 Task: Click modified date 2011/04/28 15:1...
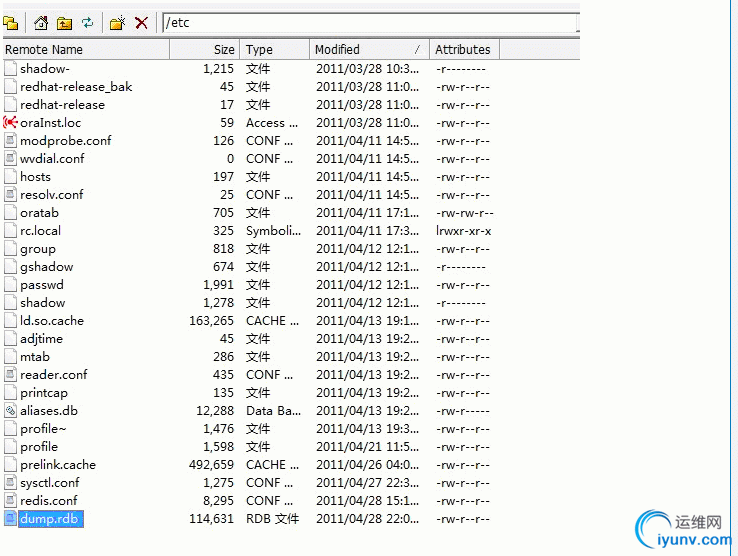click(367, 501)
